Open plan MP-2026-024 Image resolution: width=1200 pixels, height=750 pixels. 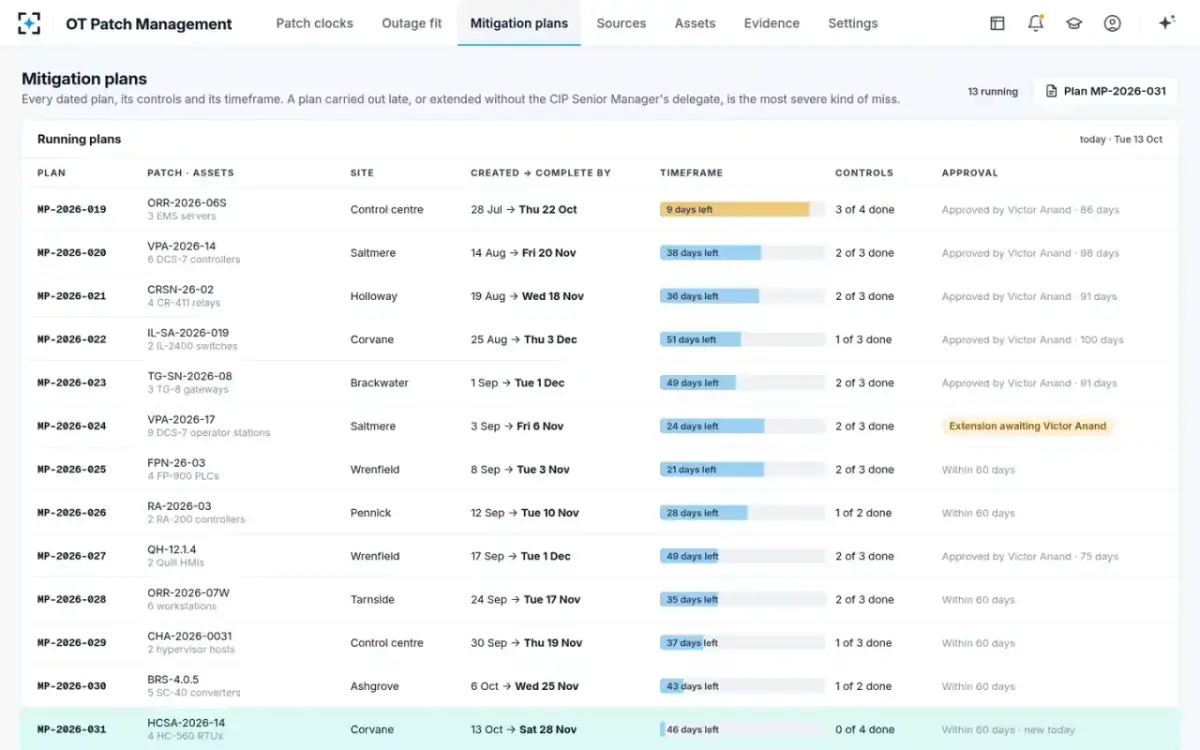71,426
